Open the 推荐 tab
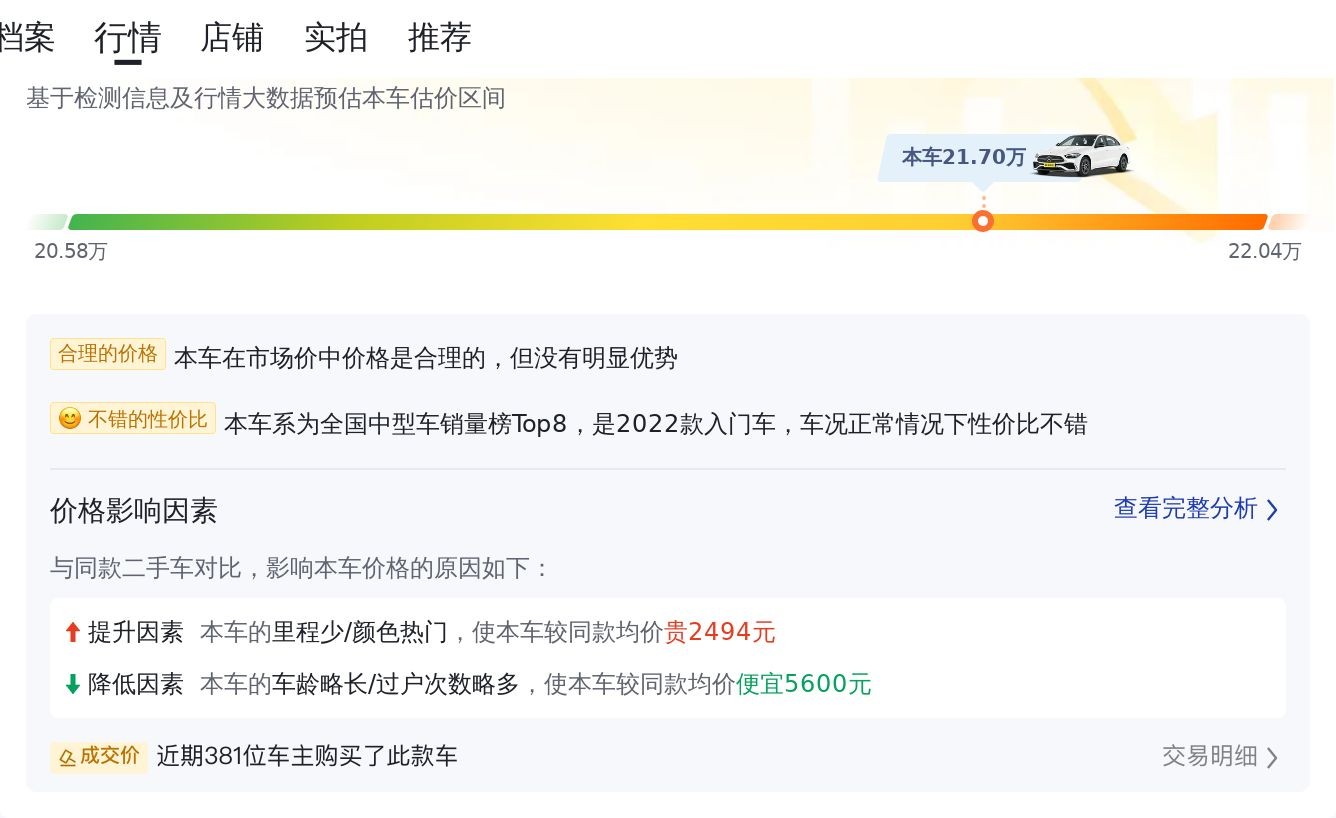This screenshot has width=1336, height=818. 440,38
